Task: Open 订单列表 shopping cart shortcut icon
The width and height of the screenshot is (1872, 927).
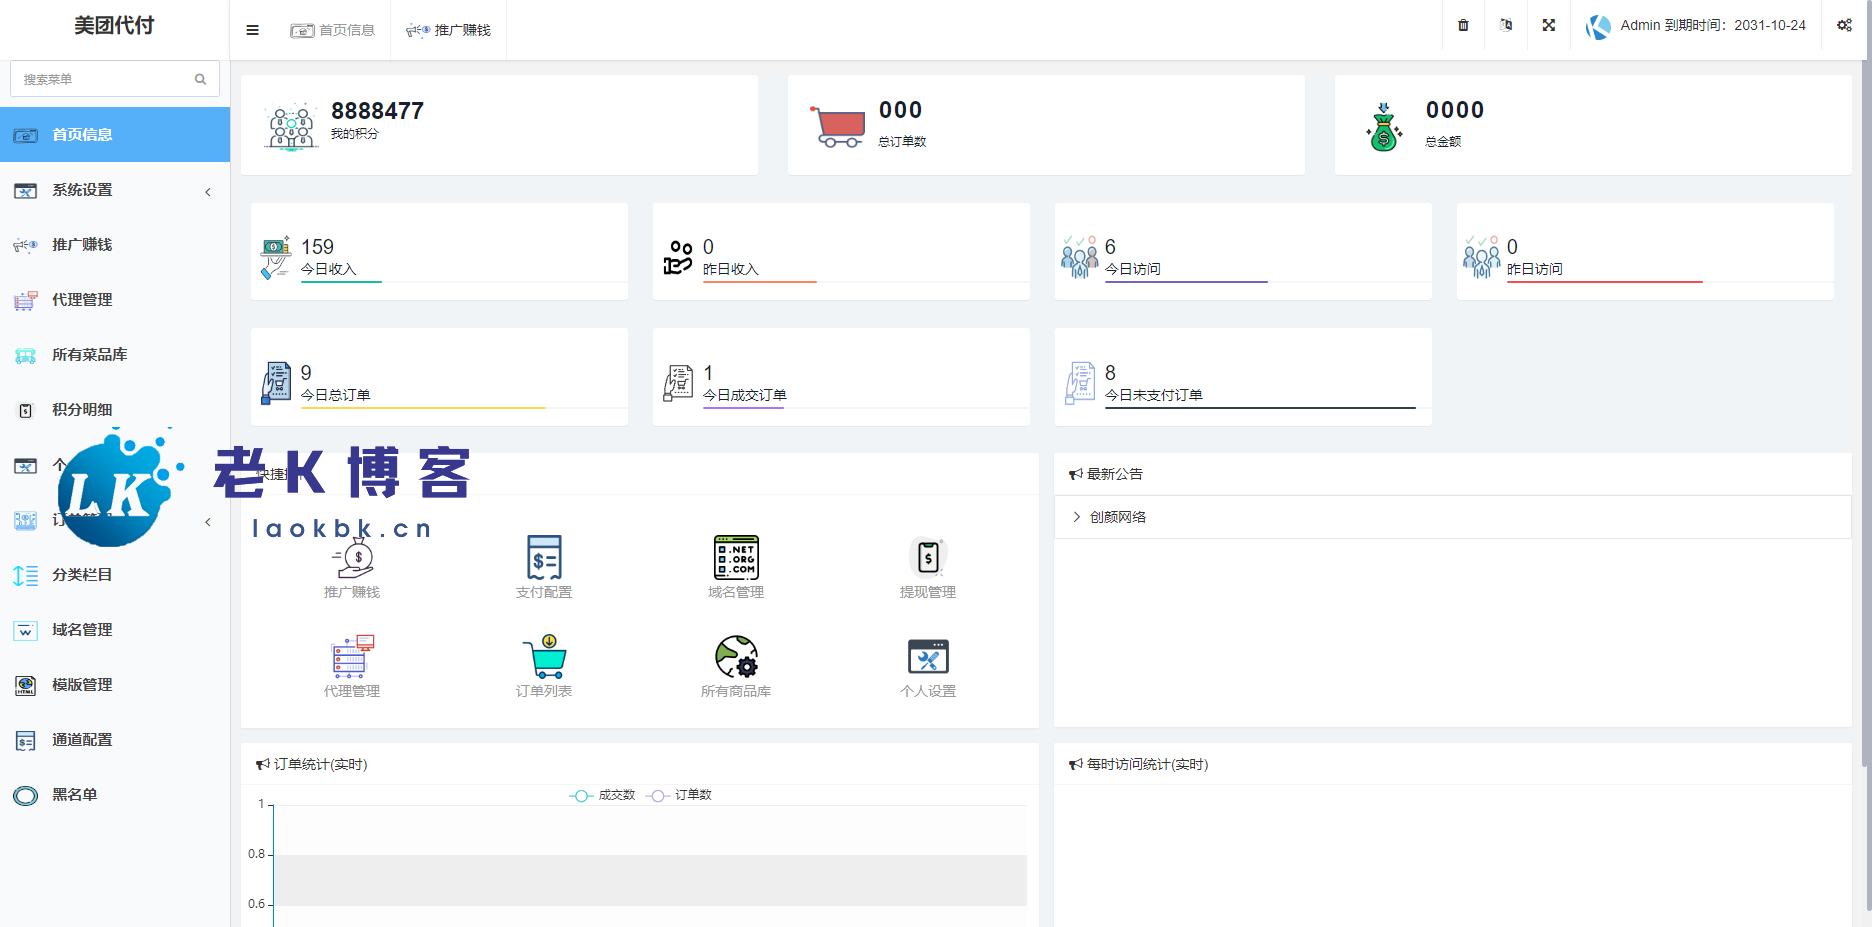Action: 544,657
